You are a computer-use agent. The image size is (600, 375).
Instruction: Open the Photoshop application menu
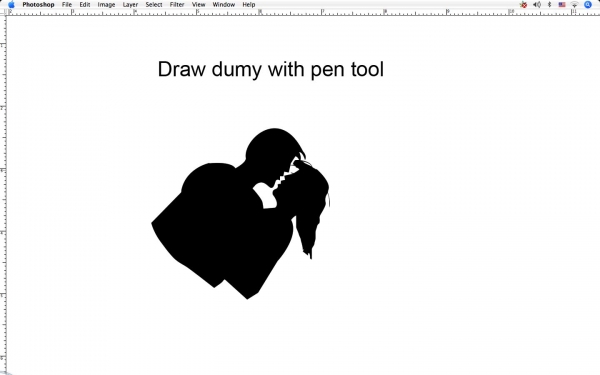pyautogui.click(x=38, y=5)
